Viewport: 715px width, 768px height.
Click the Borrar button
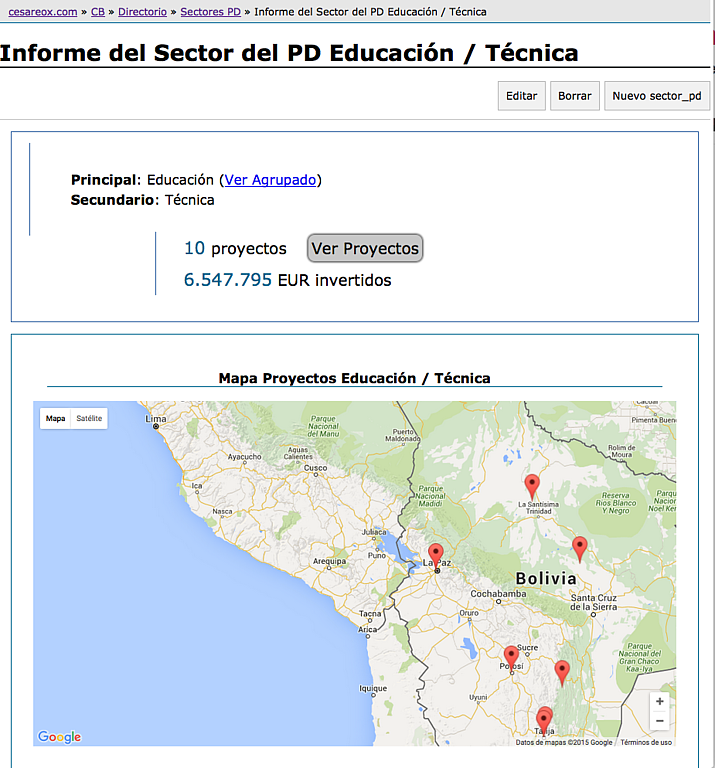pyautogui.click(x=575, y=96)
